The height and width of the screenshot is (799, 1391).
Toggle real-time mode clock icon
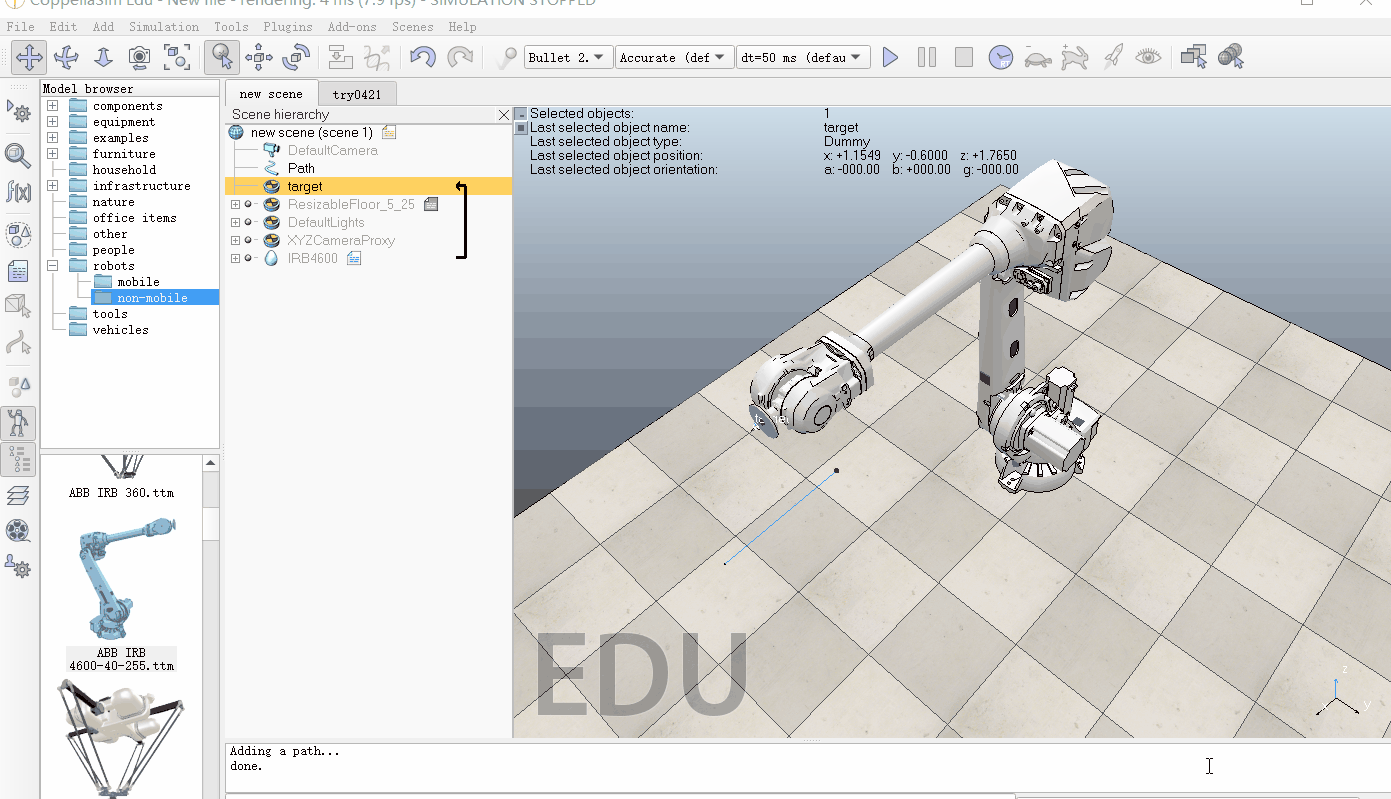1001,57
